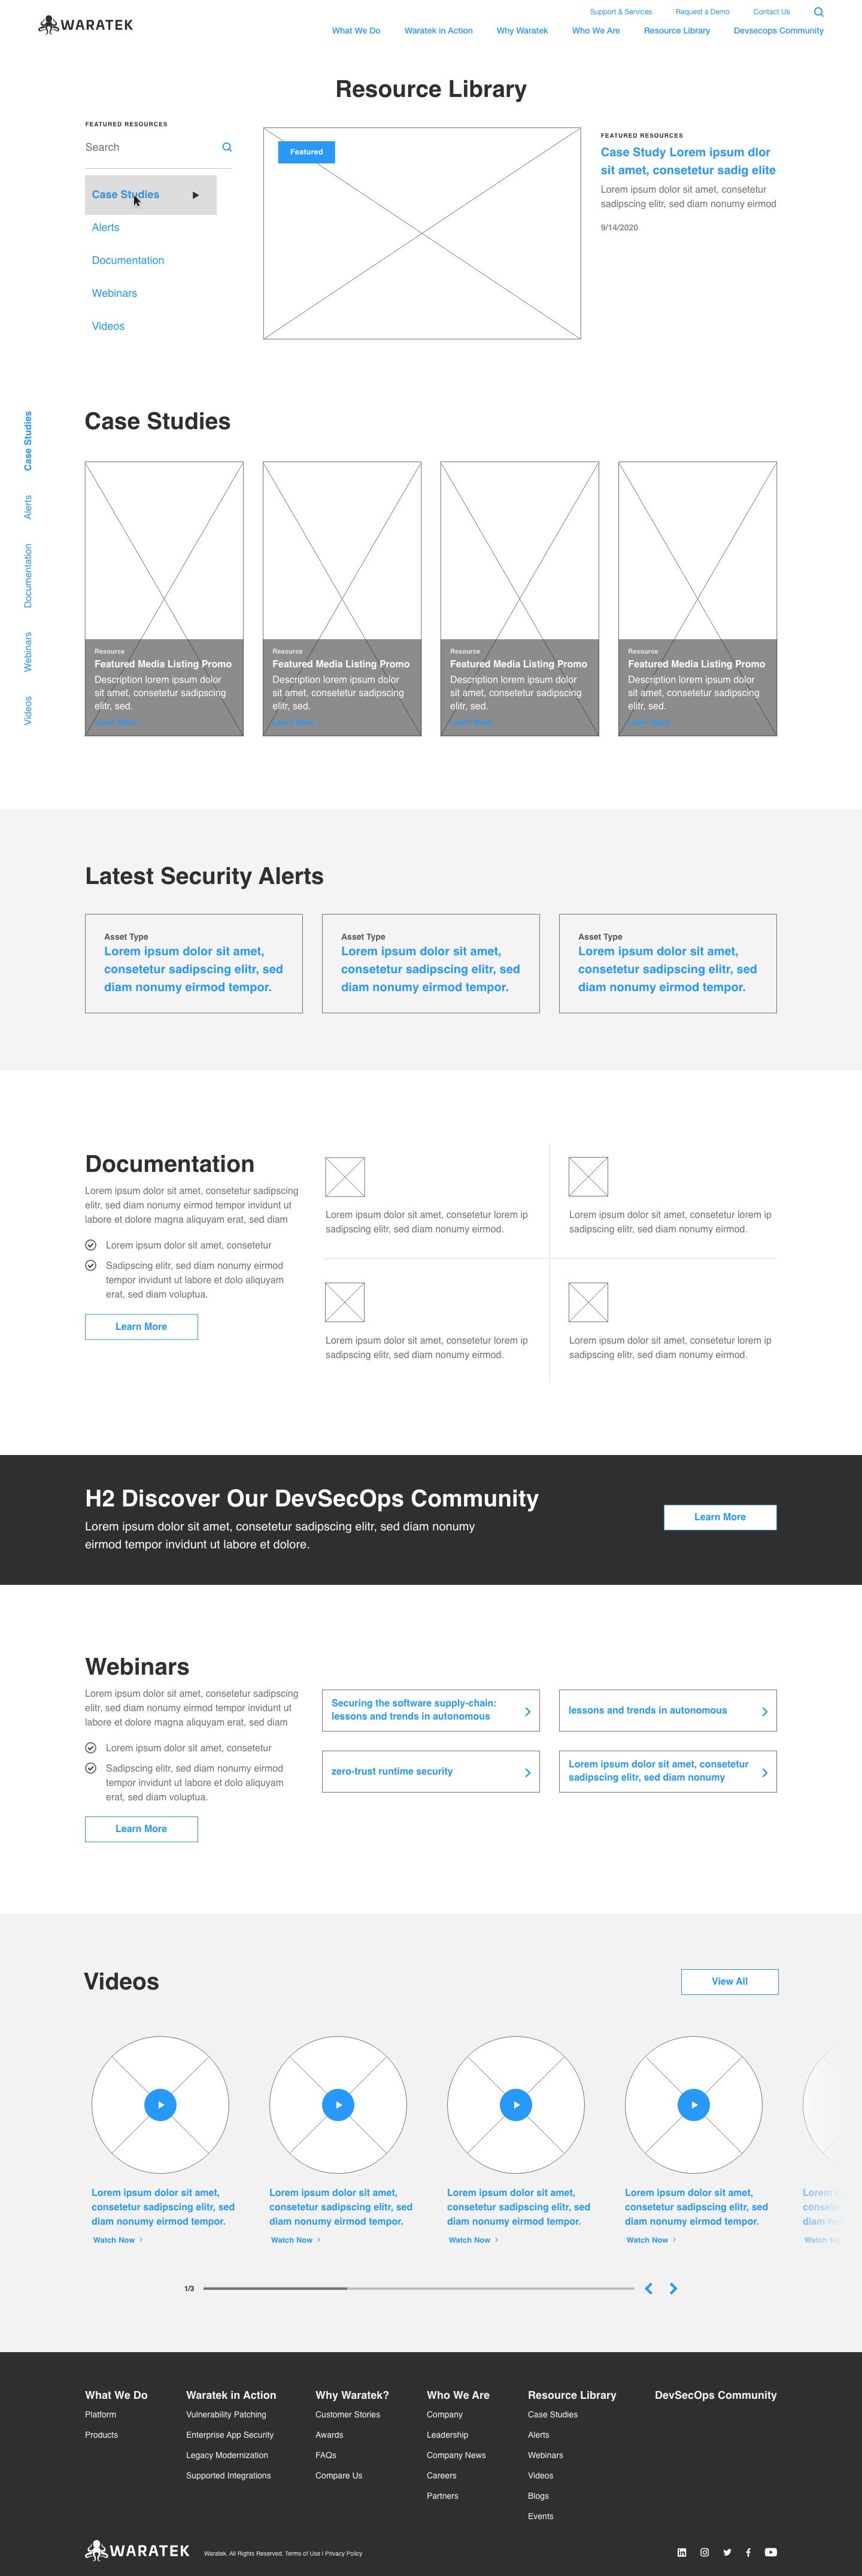862x2576 pixels.
Task: Open the Instagram icon in the footer
Action: 705,2552
